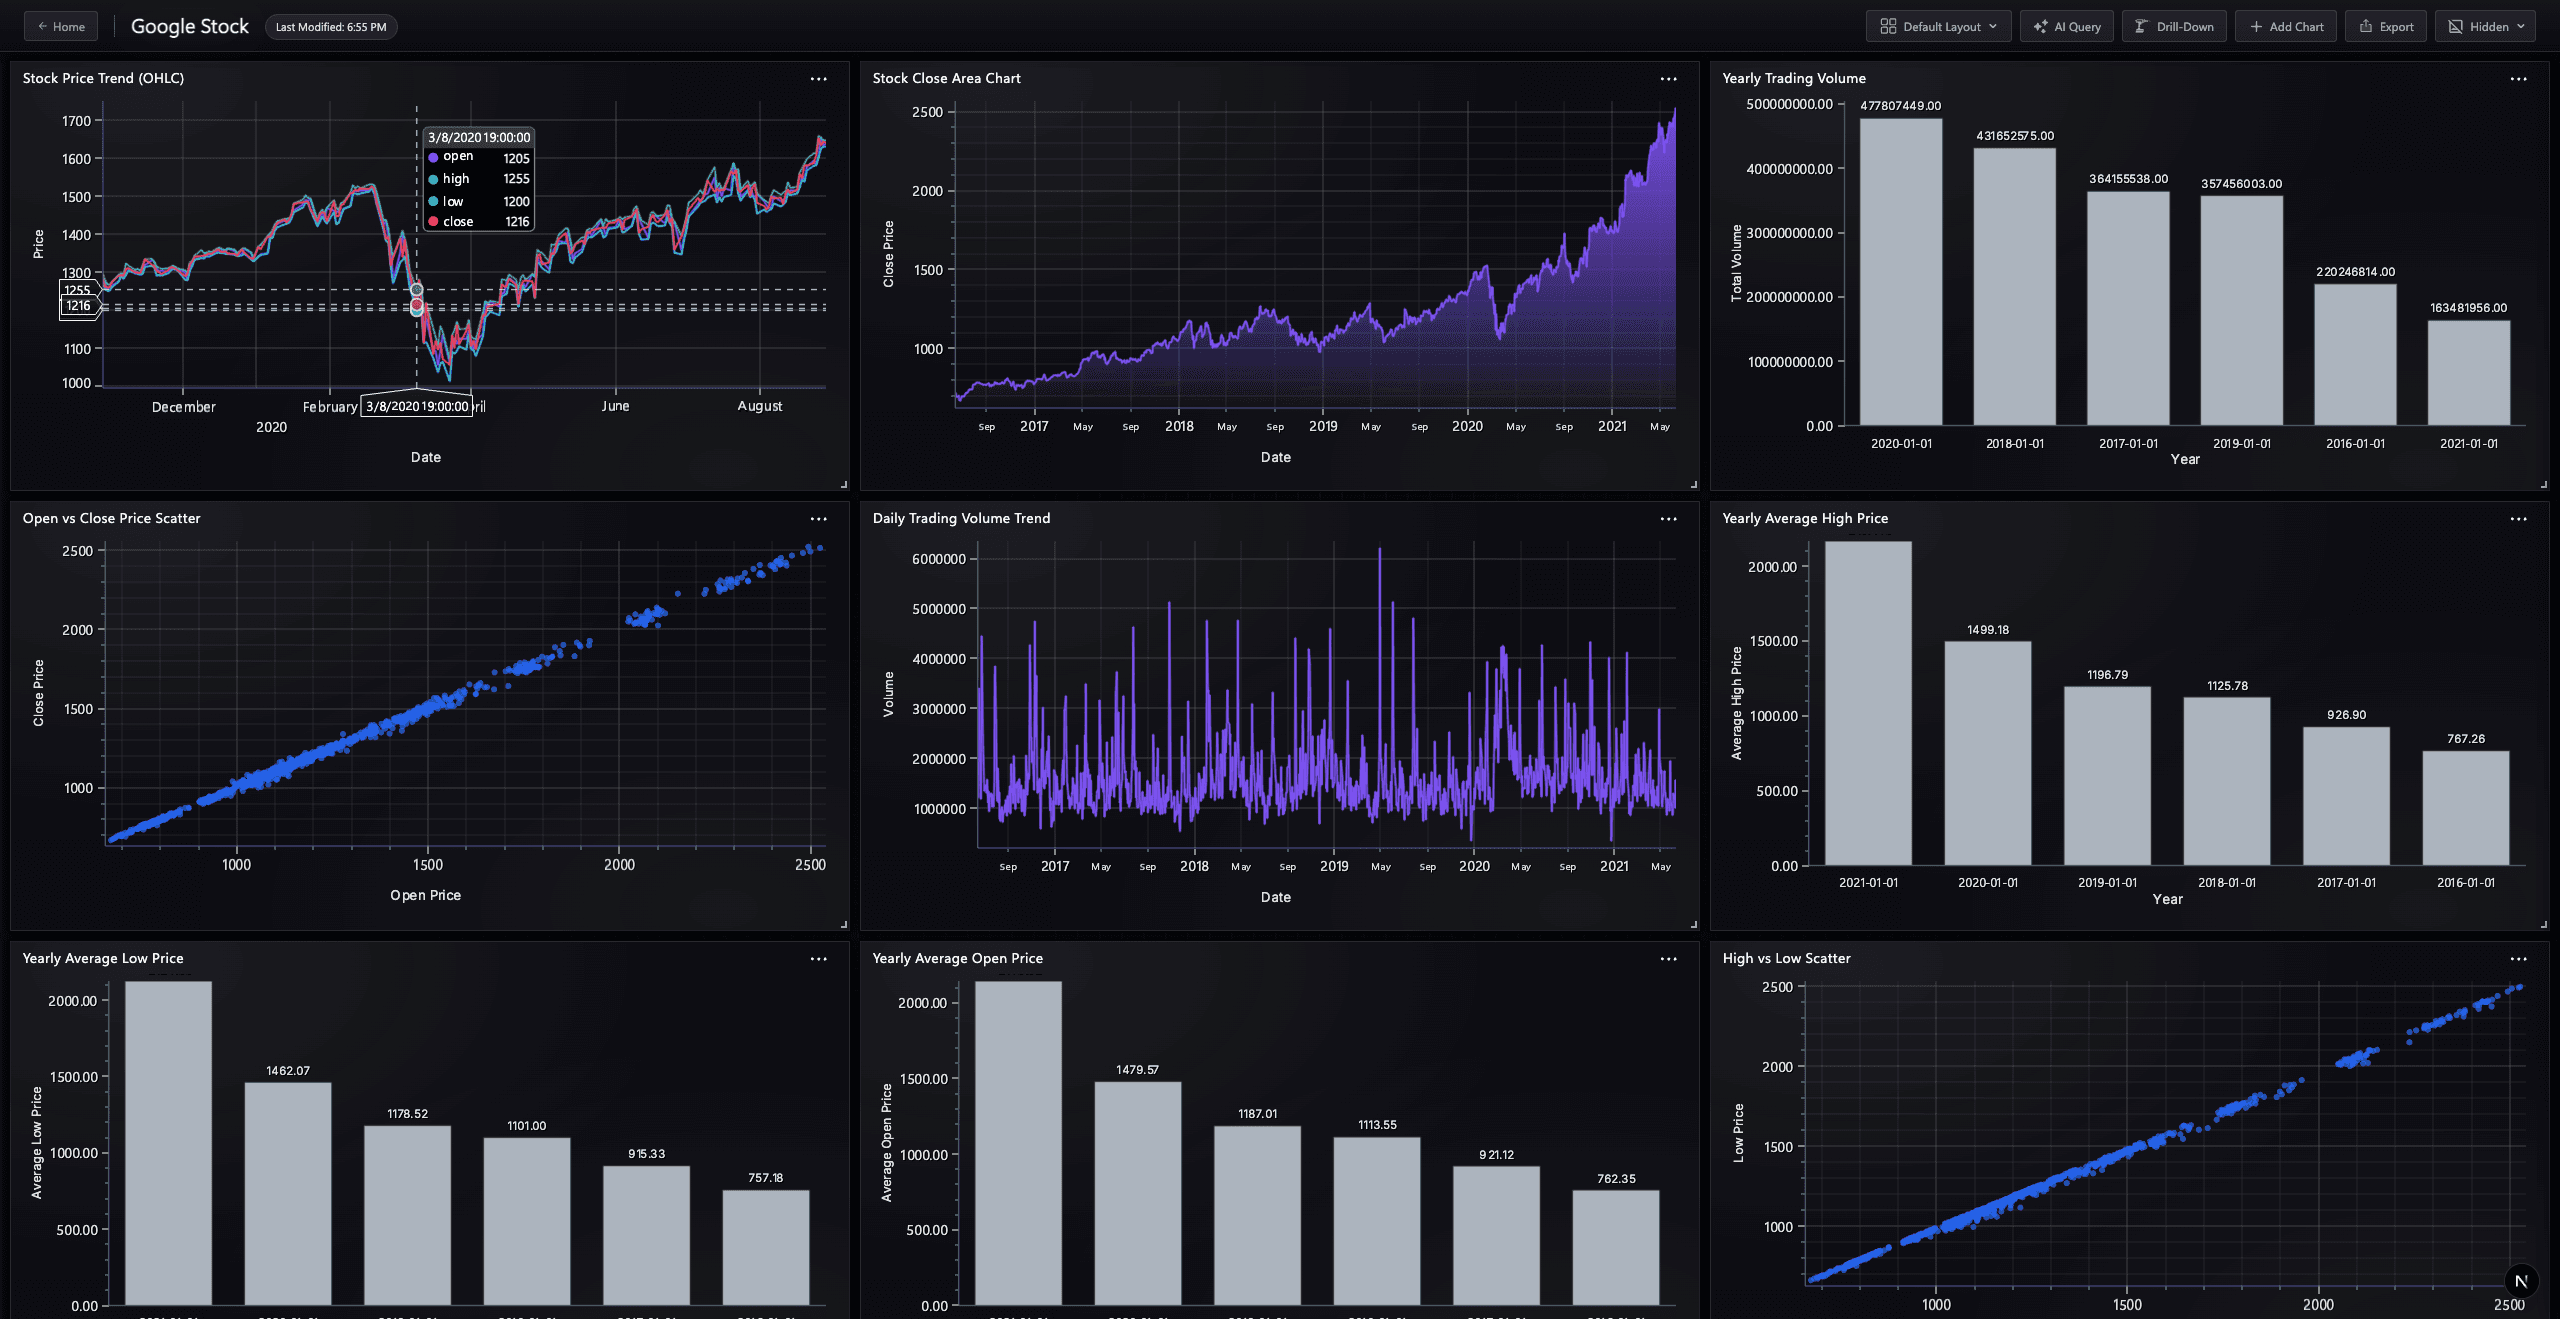Click the Daily Trading Volume Trend title

pyautogui.click(x=961, y=518)
